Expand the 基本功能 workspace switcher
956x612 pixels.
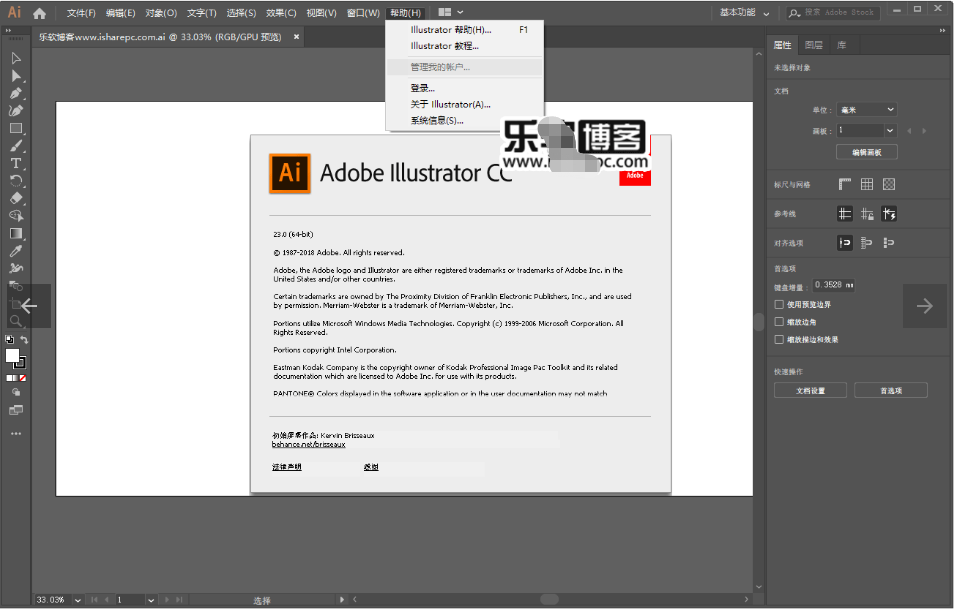pos(744,12)
